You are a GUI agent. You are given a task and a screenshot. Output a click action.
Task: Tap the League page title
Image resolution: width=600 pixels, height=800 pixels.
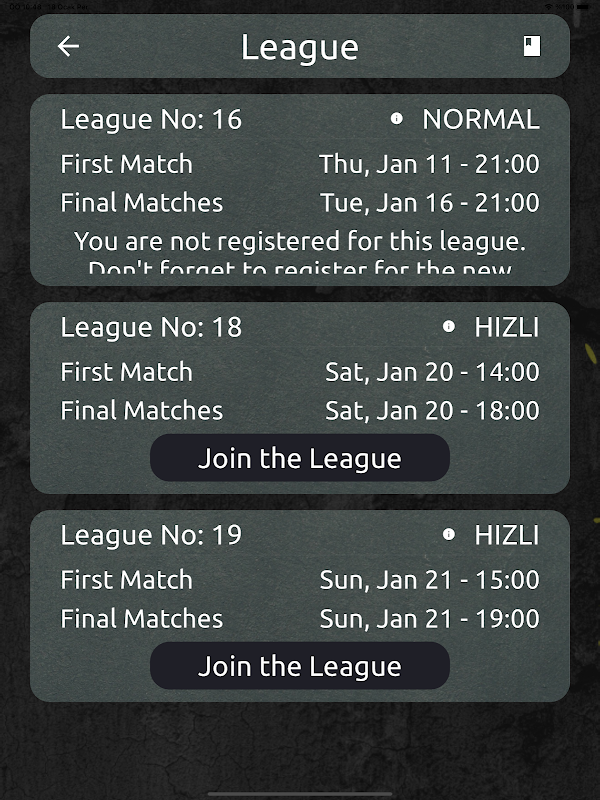(300, 47)
